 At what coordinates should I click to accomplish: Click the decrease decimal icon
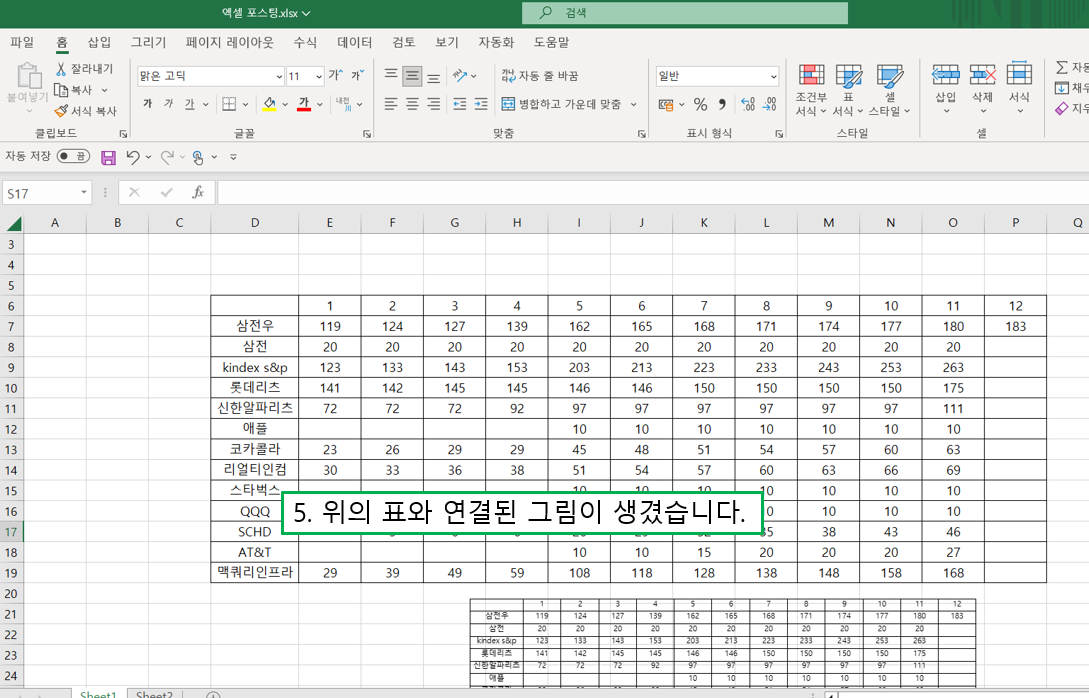tap(770, 104)
